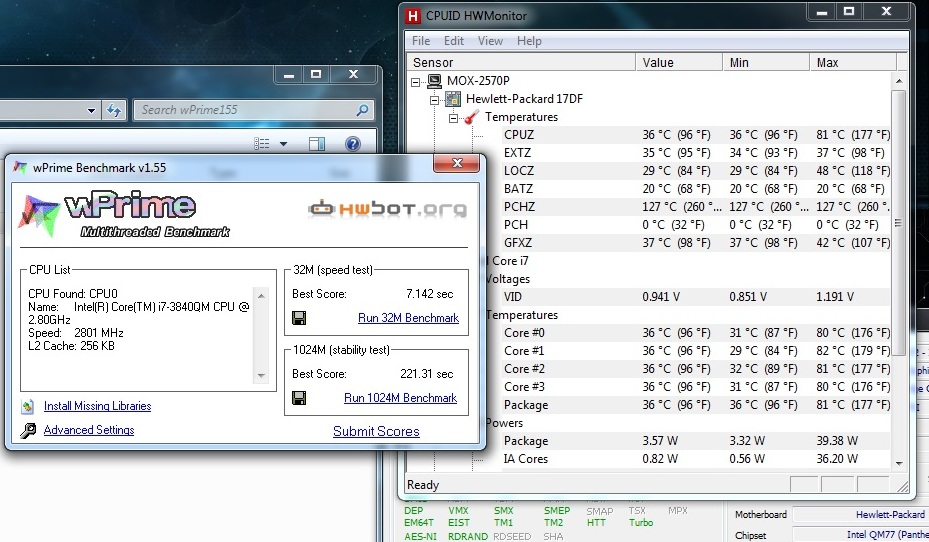Viewport: 929px width, 542px height.
Task: Click the Install Missing Libraries icon
Action: [x=28, y=406]
